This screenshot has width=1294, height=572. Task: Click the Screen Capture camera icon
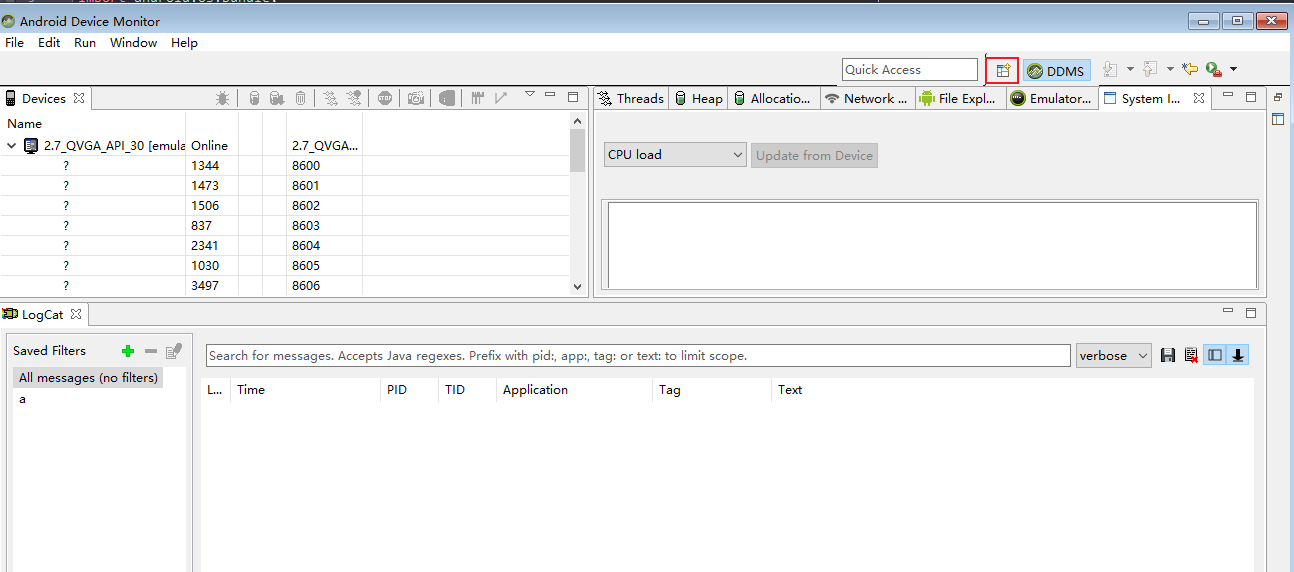point(416,98)
